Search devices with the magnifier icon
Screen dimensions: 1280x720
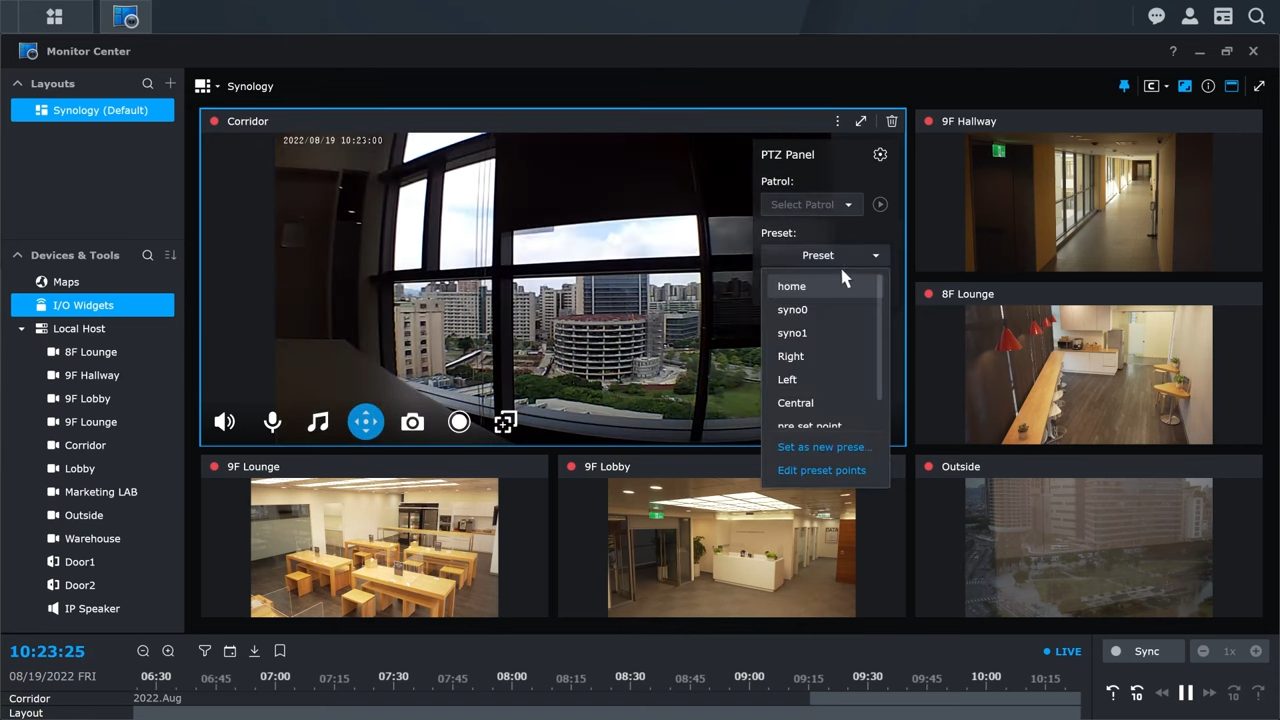147,255
